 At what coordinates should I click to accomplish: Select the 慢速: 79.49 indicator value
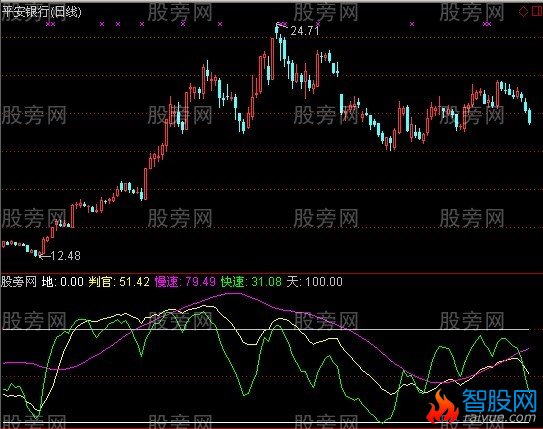[x=185, y=281]
